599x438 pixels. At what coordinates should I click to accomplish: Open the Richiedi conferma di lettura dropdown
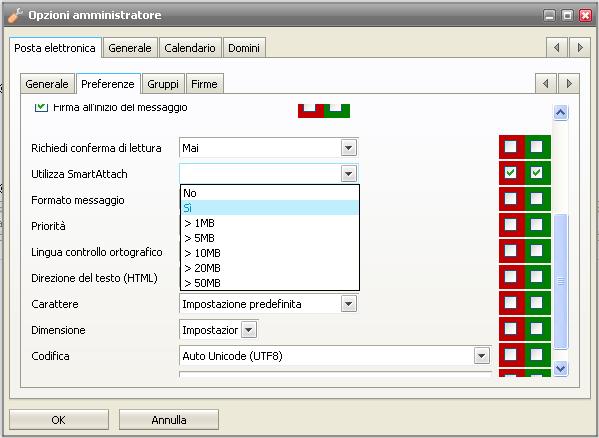348,148
